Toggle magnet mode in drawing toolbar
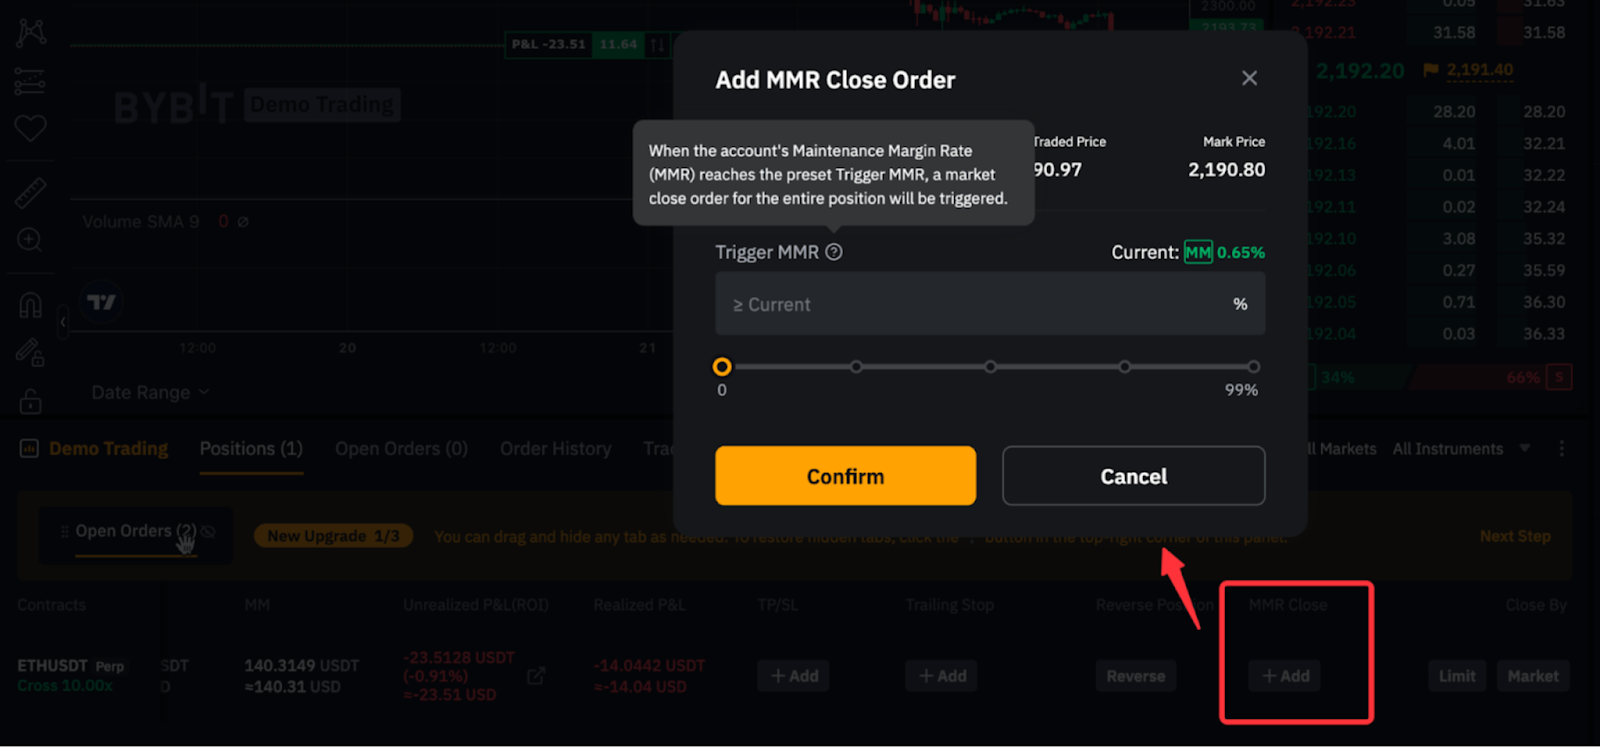Image resolution: width=1600 pixels, height=748 pixels. point(30,304)
